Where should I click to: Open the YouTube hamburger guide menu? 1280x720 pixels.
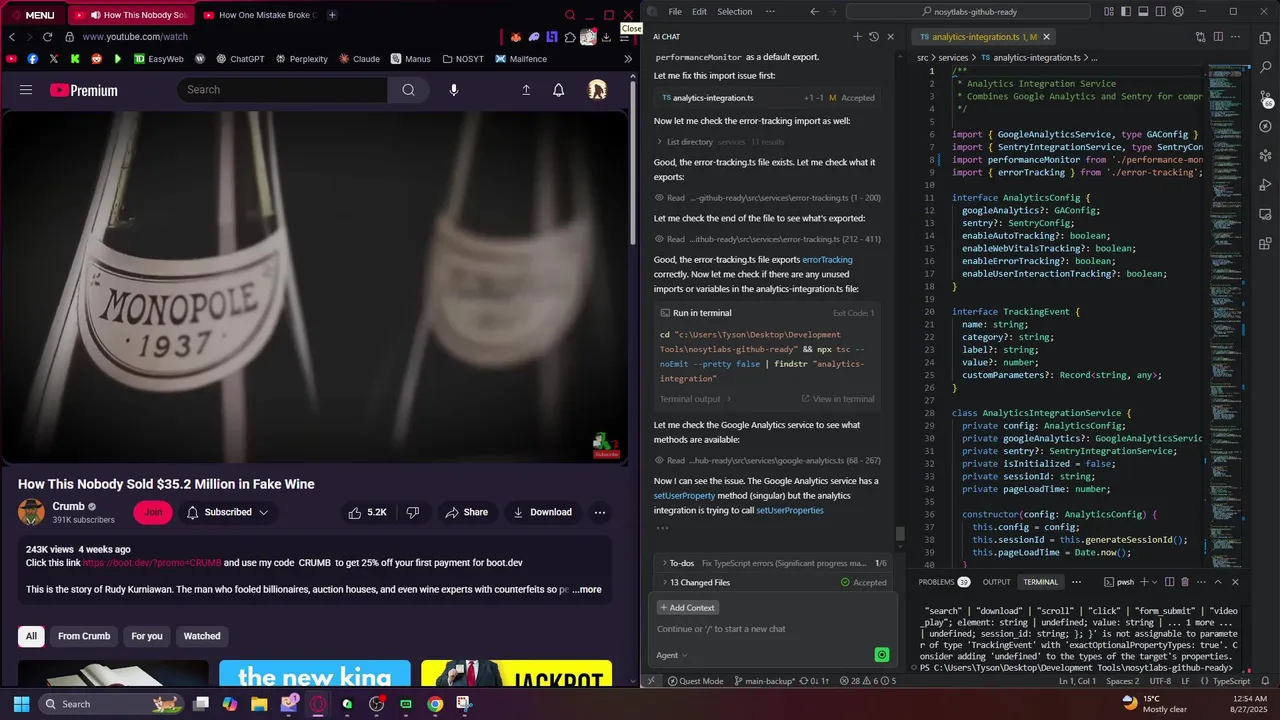click(x=26, y=90)
